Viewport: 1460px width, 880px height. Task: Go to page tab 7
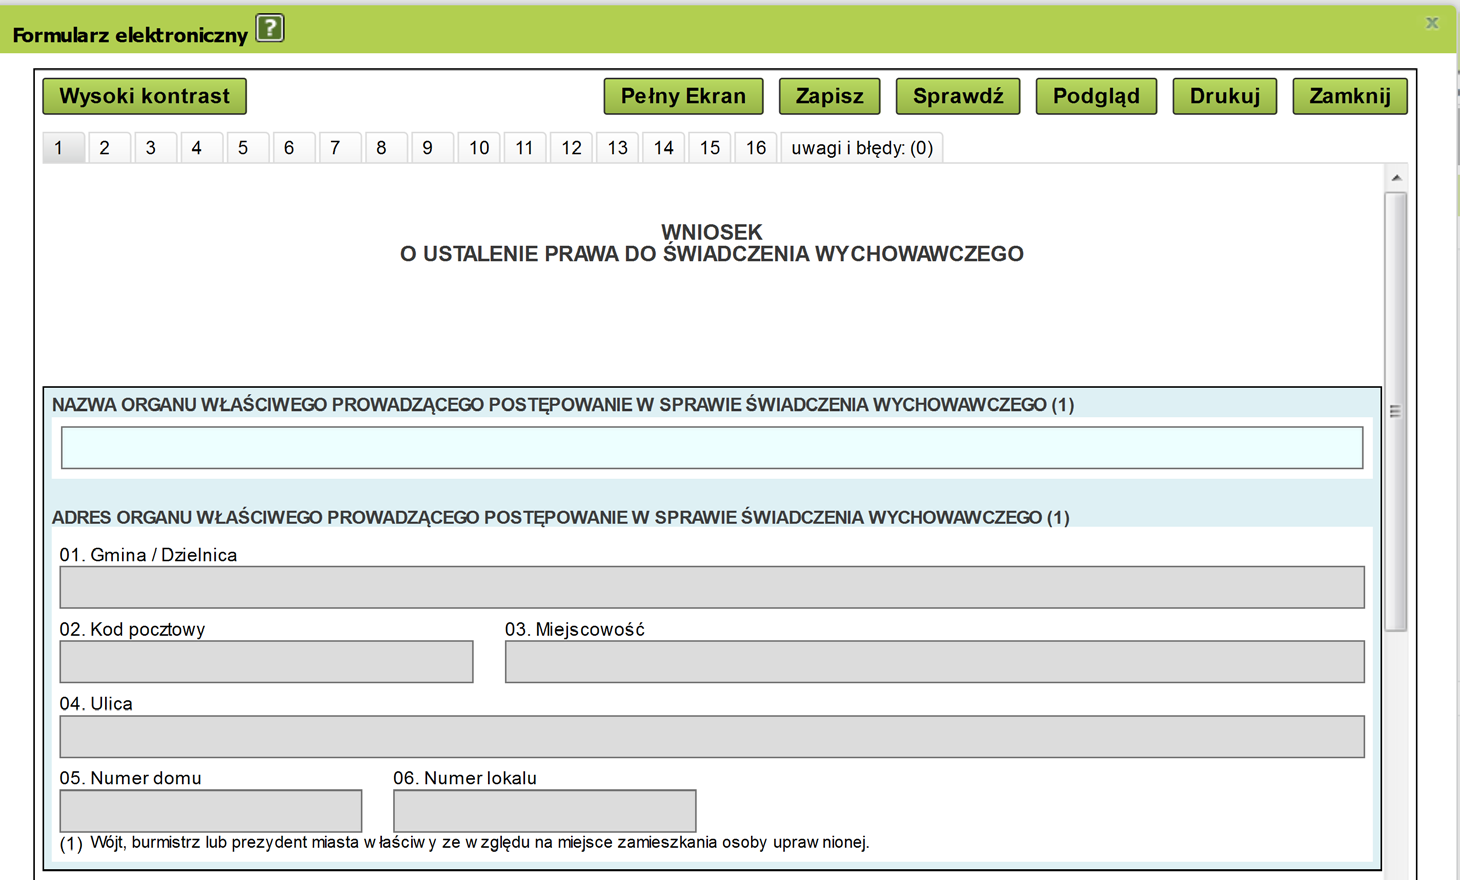click(339, 148)
